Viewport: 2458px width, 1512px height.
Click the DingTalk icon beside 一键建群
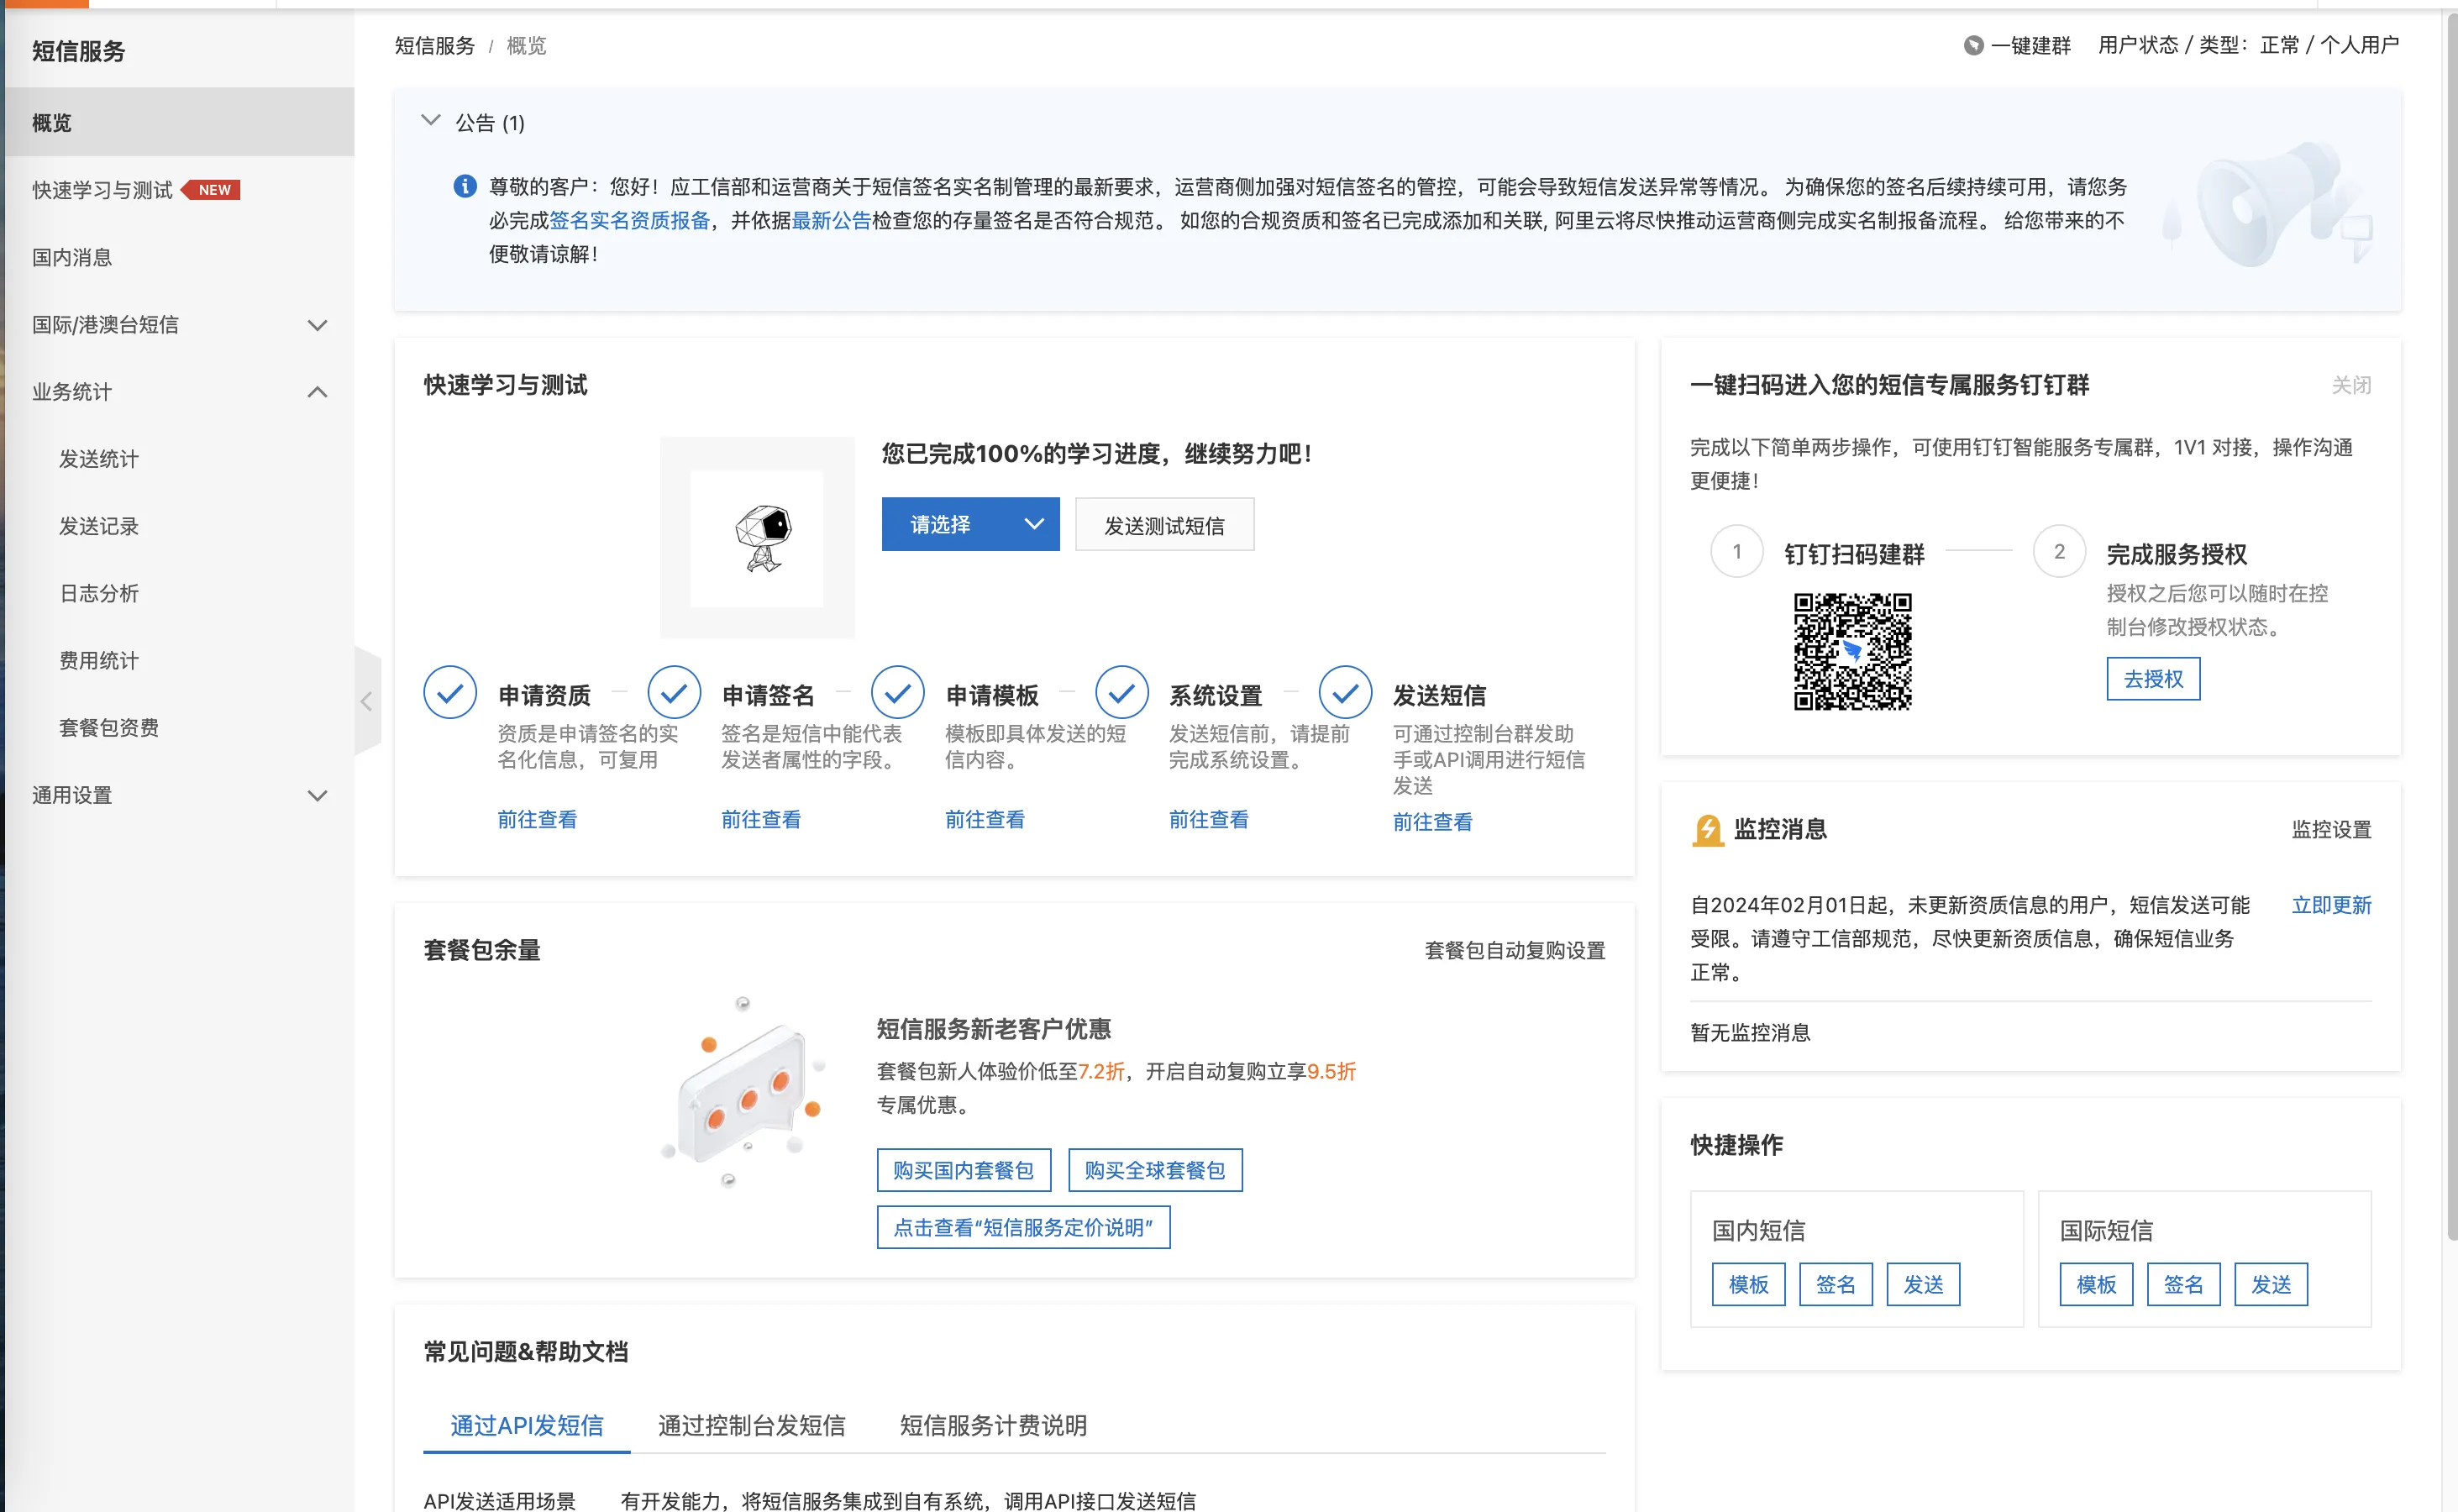(1973, 46)
